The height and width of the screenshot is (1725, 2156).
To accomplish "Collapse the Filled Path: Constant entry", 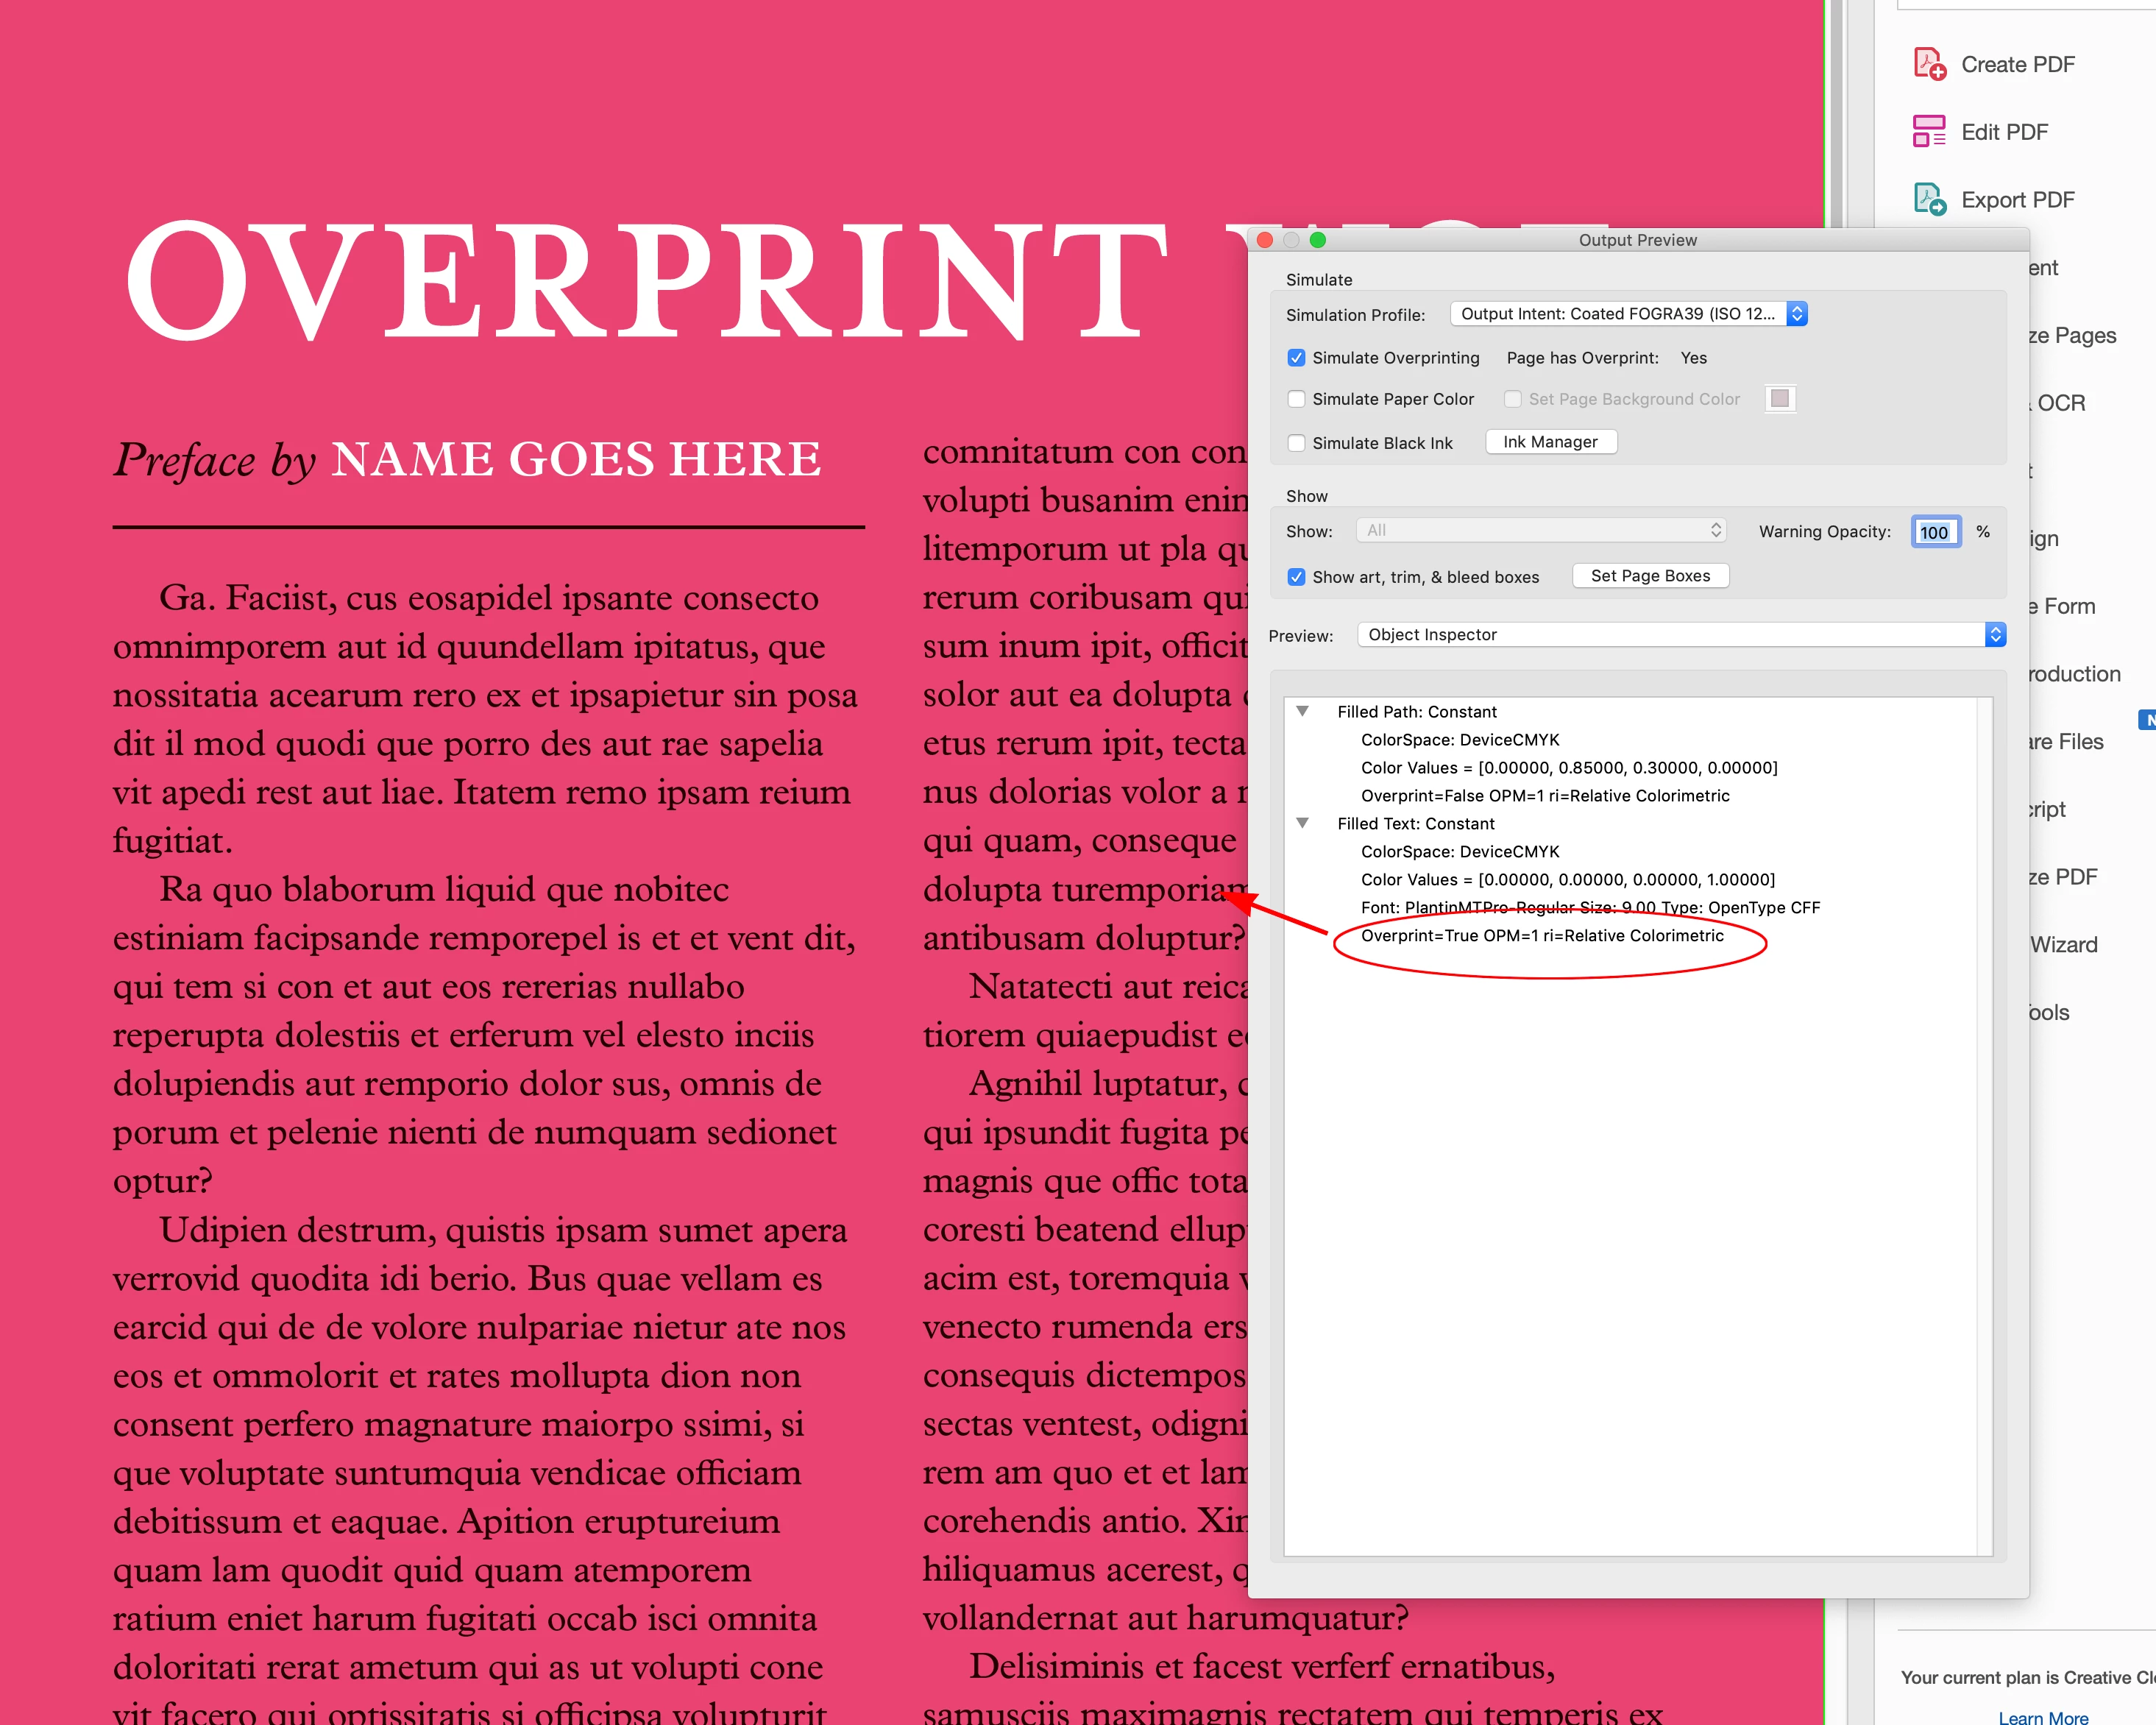I will click(1302, 711).
